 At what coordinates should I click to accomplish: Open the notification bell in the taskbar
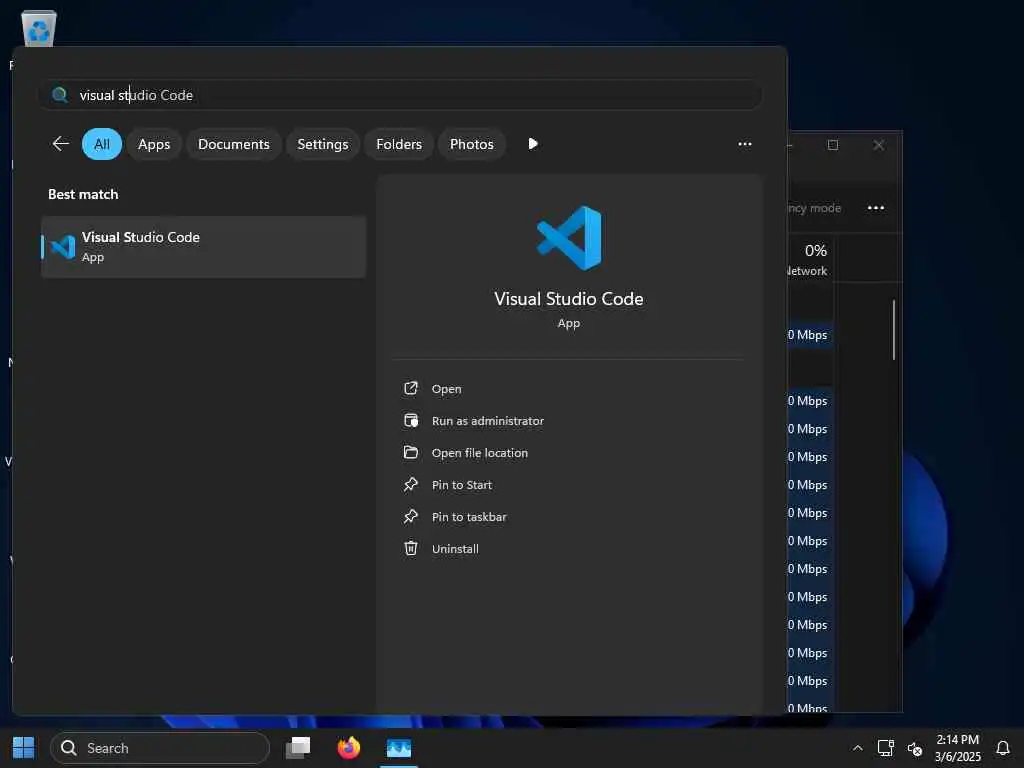[x=1002, y=748]
